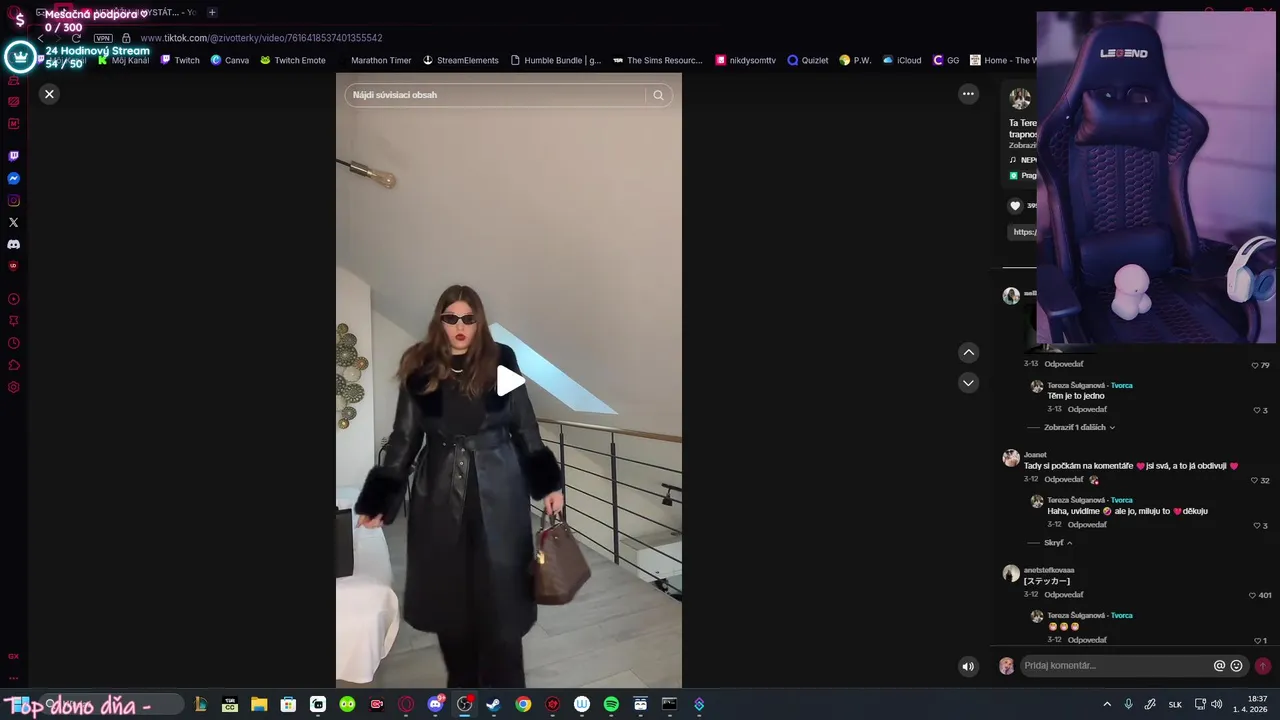Image resolution: width=1280 pixels, height=720 pixels.
Task: Open the Canva bookmark
Action: coord(230,60)
